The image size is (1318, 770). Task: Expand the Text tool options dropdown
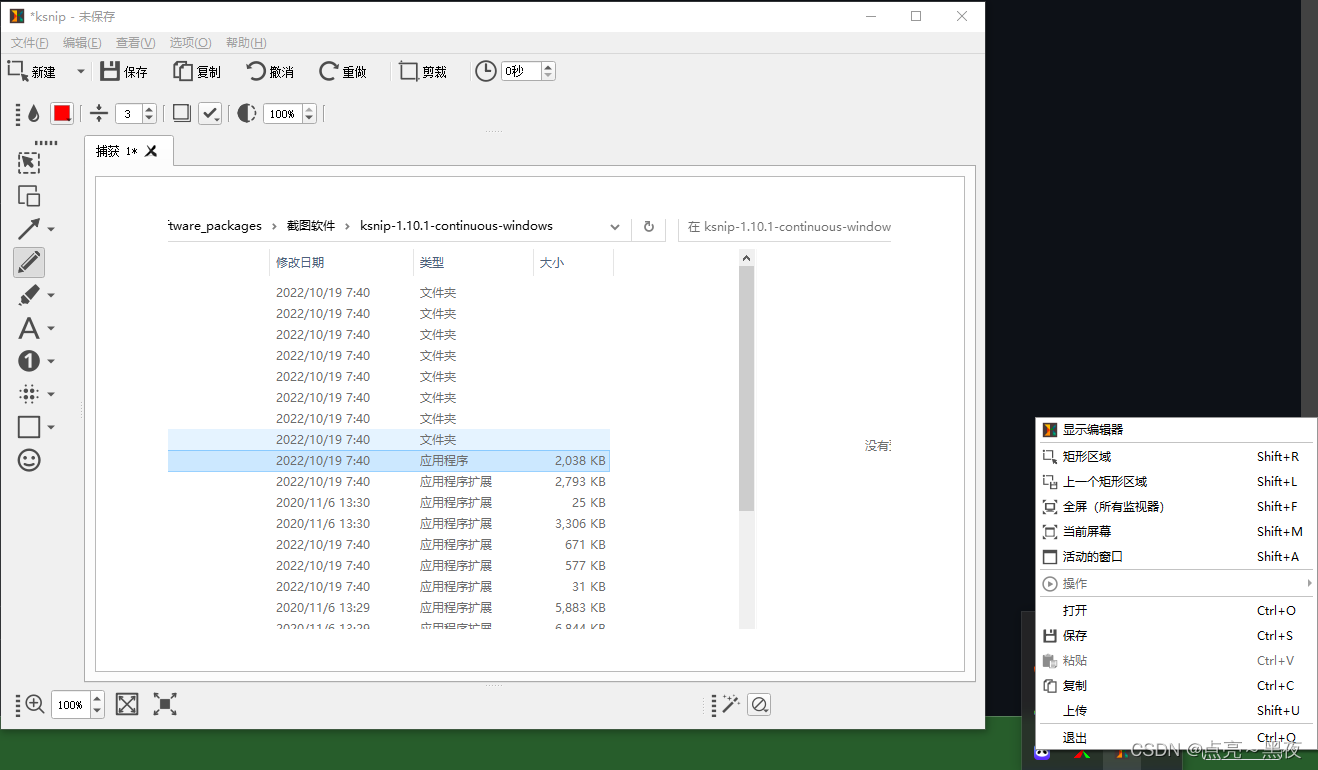pyautogui.click(x=51, y=328)
